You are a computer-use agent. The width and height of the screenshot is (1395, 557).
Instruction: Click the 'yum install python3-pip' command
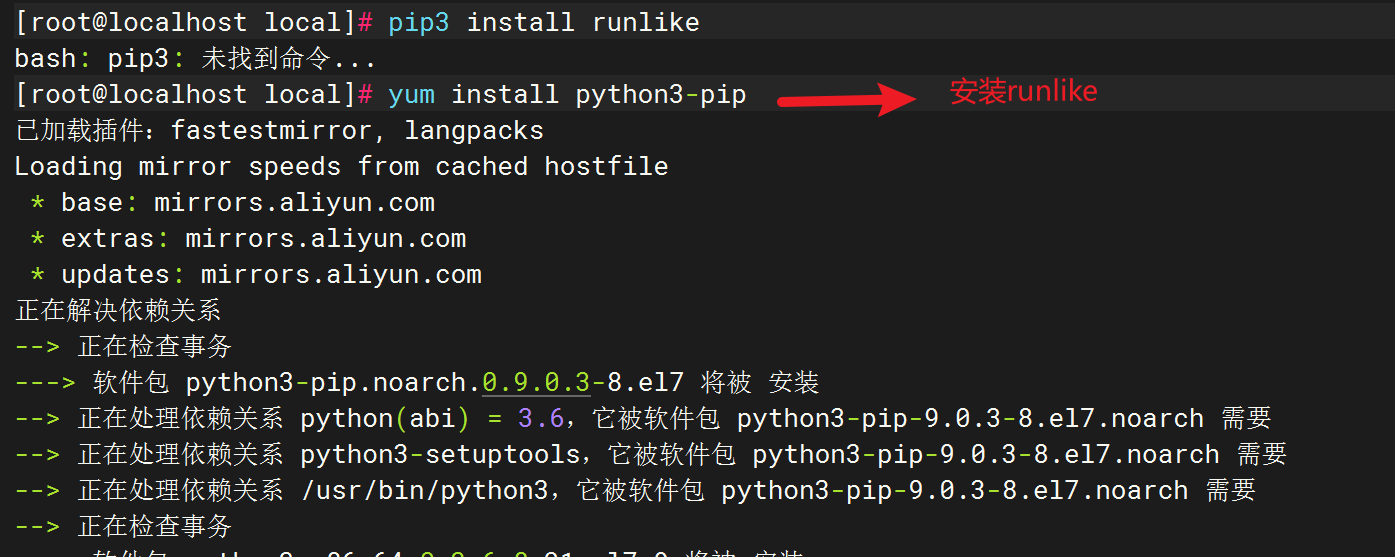567,95
